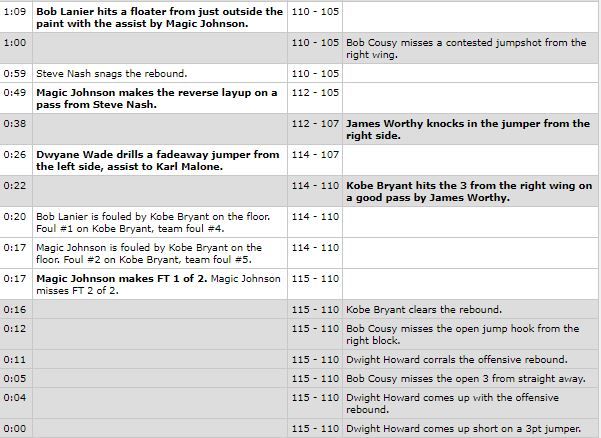
Task: Click the 114 - 110 score at 0:22
Action: click(x=315, y=186)
